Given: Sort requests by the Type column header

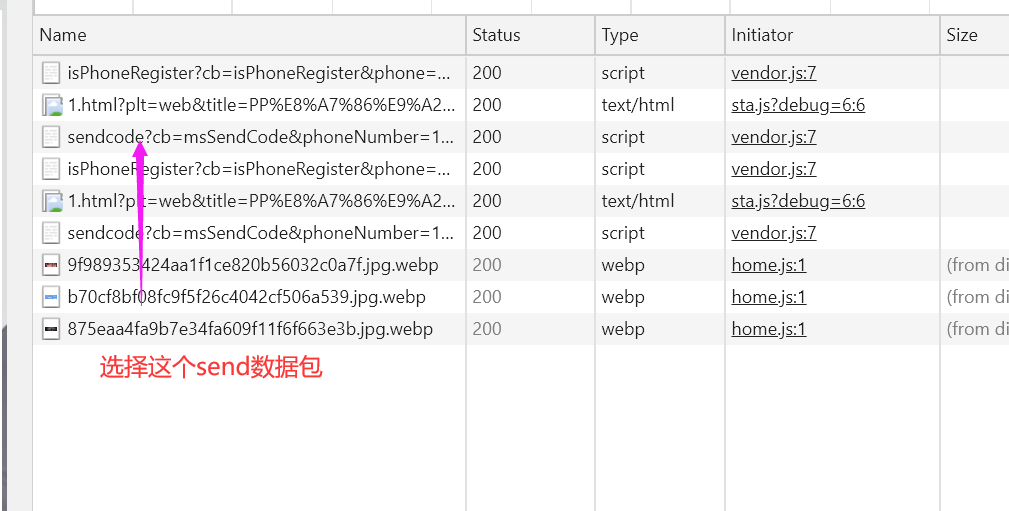Looking at the screenshot, I should [620, 35].
